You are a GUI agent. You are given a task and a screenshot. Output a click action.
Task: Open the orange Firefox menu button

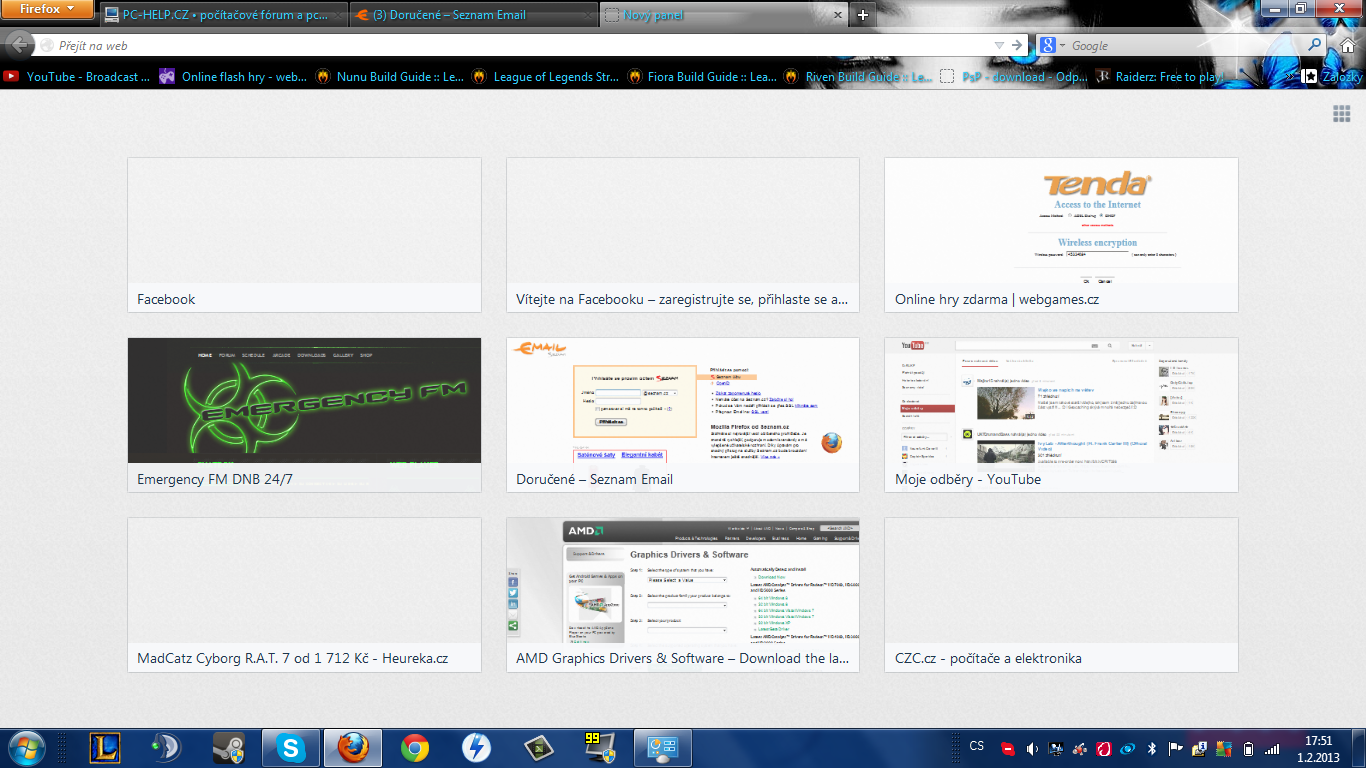pyautogui.click(x=47, y=9)
